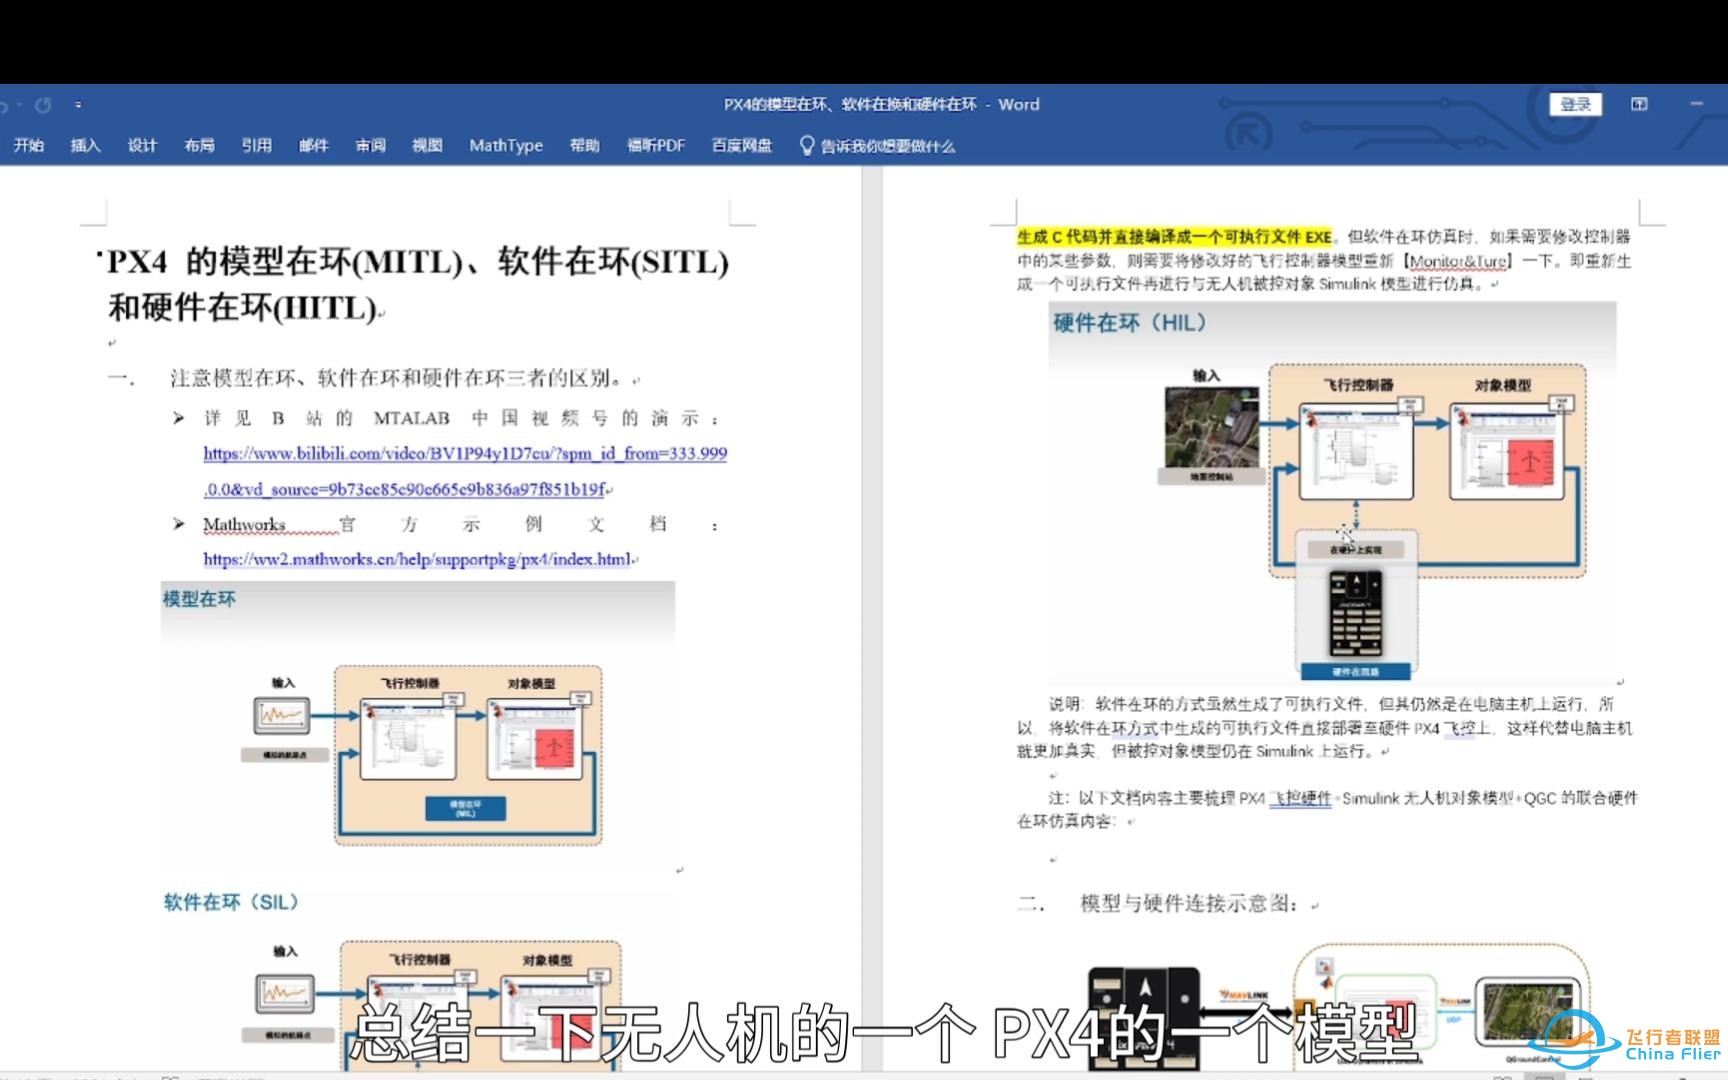
Task: Click the lightbulb Tell Me icon
Action: click(x=806, y=145)
